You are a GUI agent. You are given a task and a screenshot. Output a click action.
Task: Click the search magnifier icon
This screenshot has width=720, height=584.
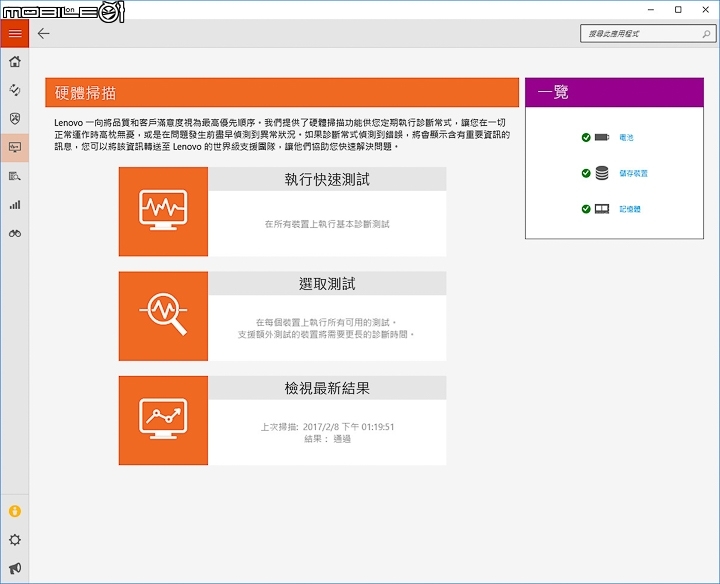(x=706, y=34)
